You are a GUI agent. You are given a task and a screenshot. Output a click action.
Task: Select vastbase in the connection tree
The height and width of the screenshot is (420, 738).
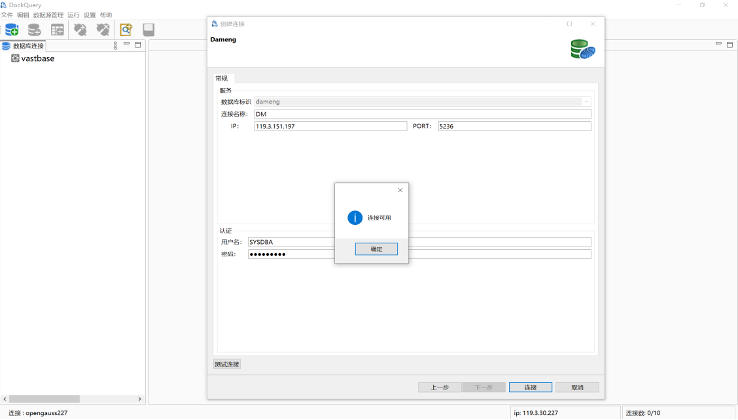pyautogui.click(x=38, y=58)
